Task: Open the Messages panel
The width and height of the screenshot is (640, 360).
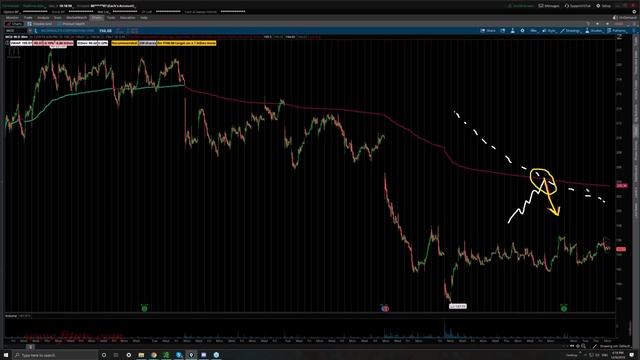Action: (549, 6)
